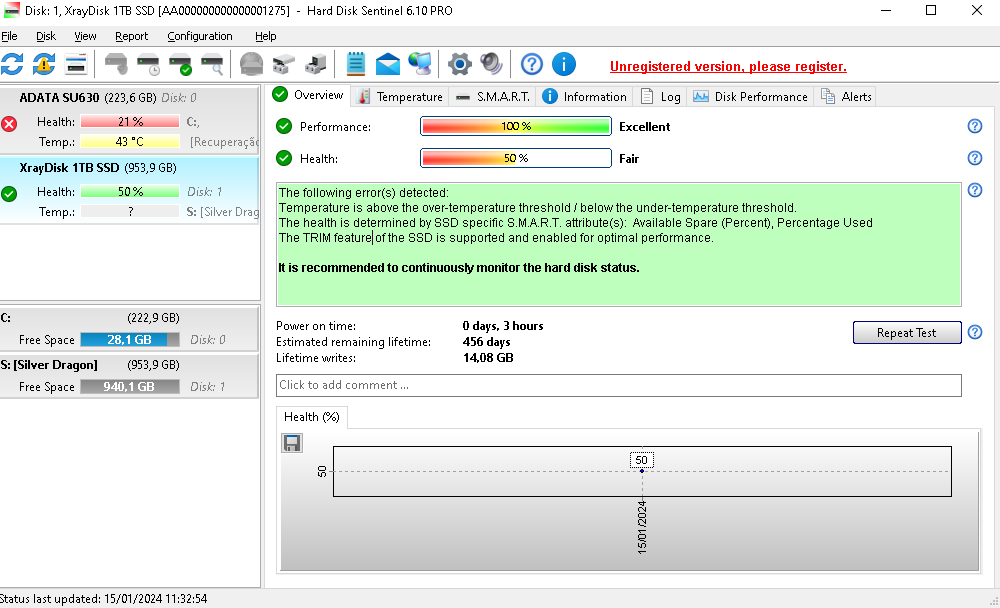Switch to the Log tab
This screenshot has width=1000, height=608.
(660, 96)
